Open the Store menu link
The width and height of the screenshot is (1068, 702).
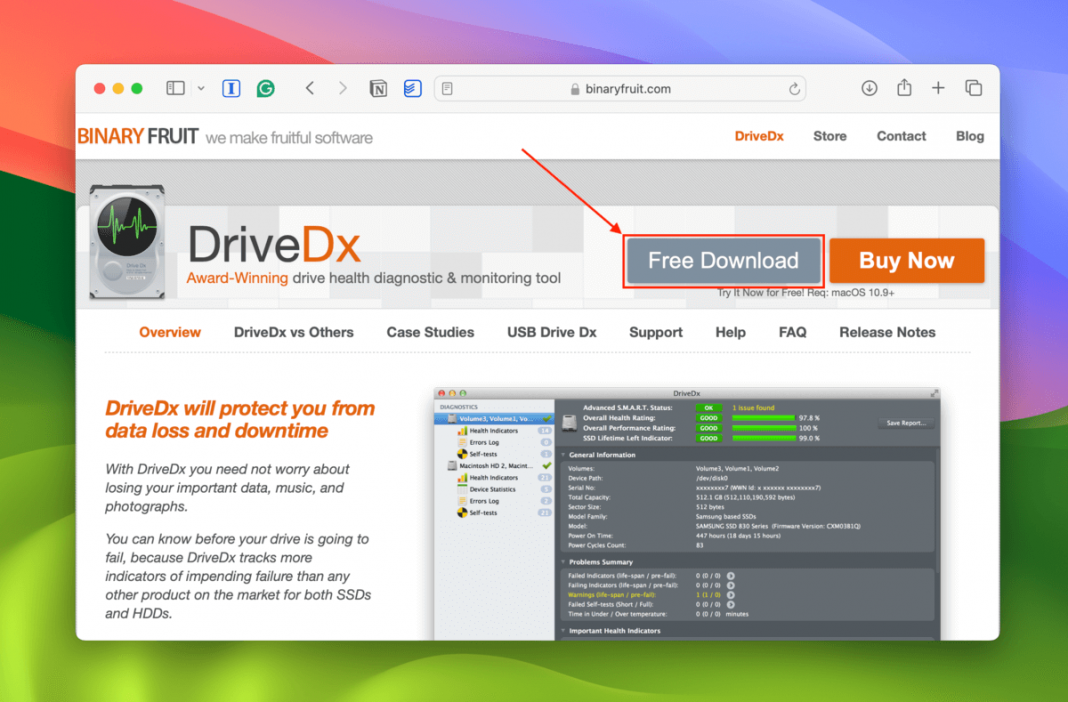[x=829, y=136]
